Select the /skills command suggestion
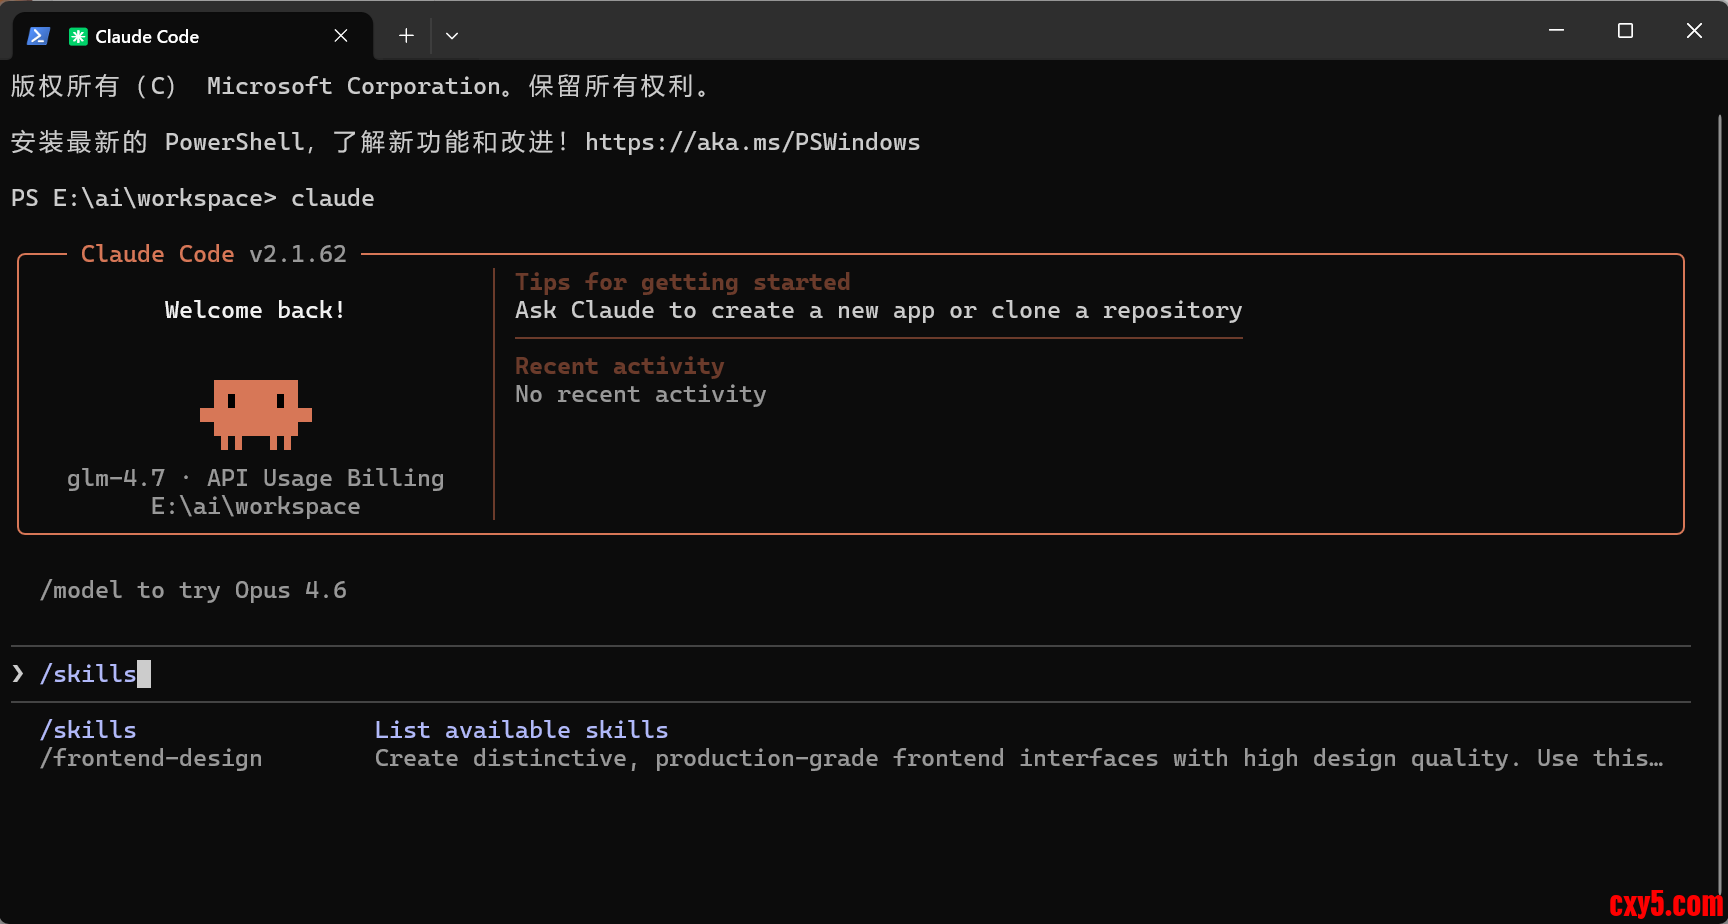The image size is (1728, 924). click(88, 730)
